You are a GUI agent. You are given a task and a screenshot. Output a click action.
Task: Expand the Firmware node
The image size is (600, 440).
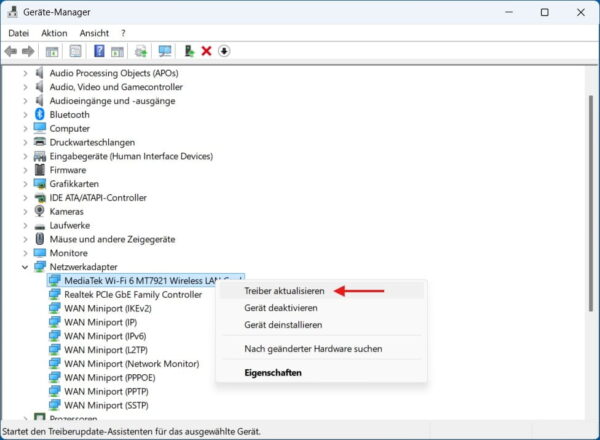(25, 170)
